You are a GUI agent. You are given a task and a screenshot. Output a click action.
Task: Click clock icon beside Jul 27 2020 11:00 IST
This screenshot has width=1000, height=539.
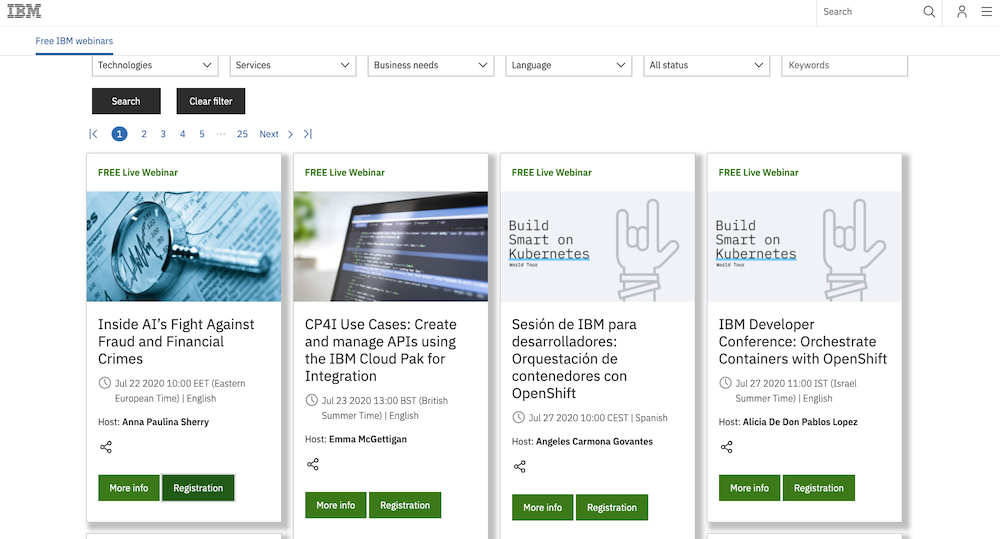click(725, 383)
